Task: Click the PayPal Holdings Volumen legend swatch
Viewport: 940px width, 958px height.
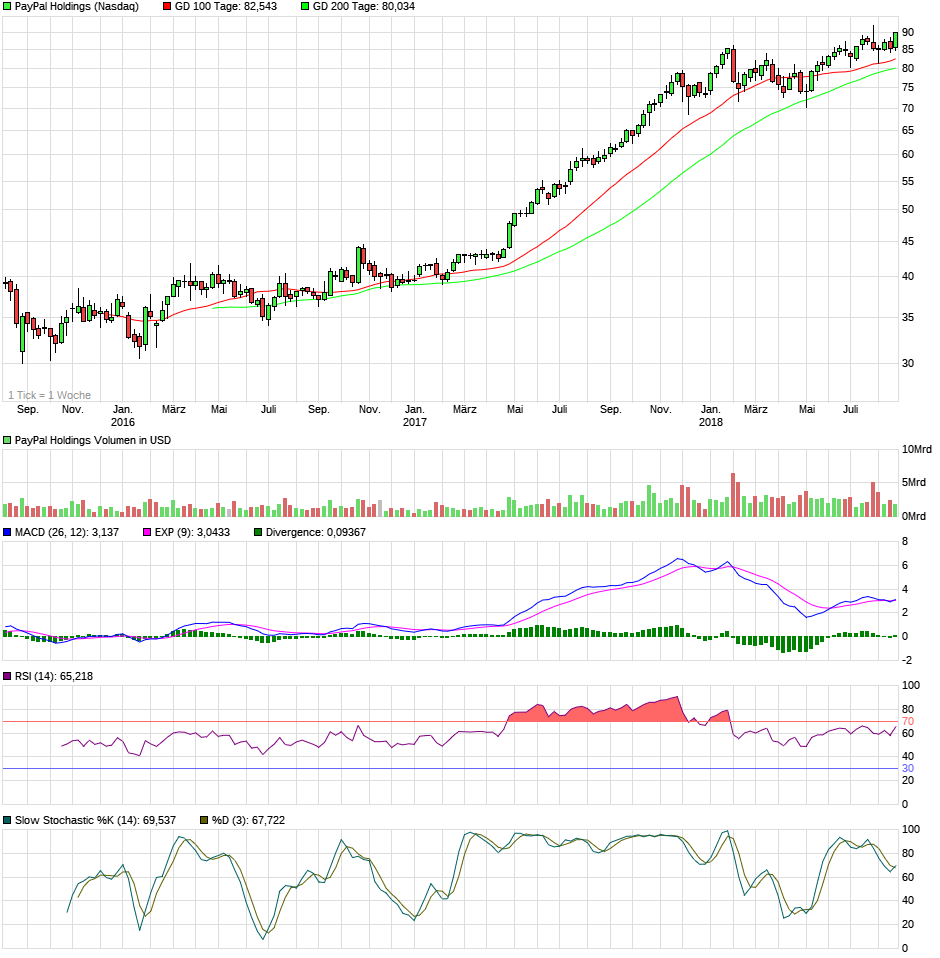Action: 7,441
